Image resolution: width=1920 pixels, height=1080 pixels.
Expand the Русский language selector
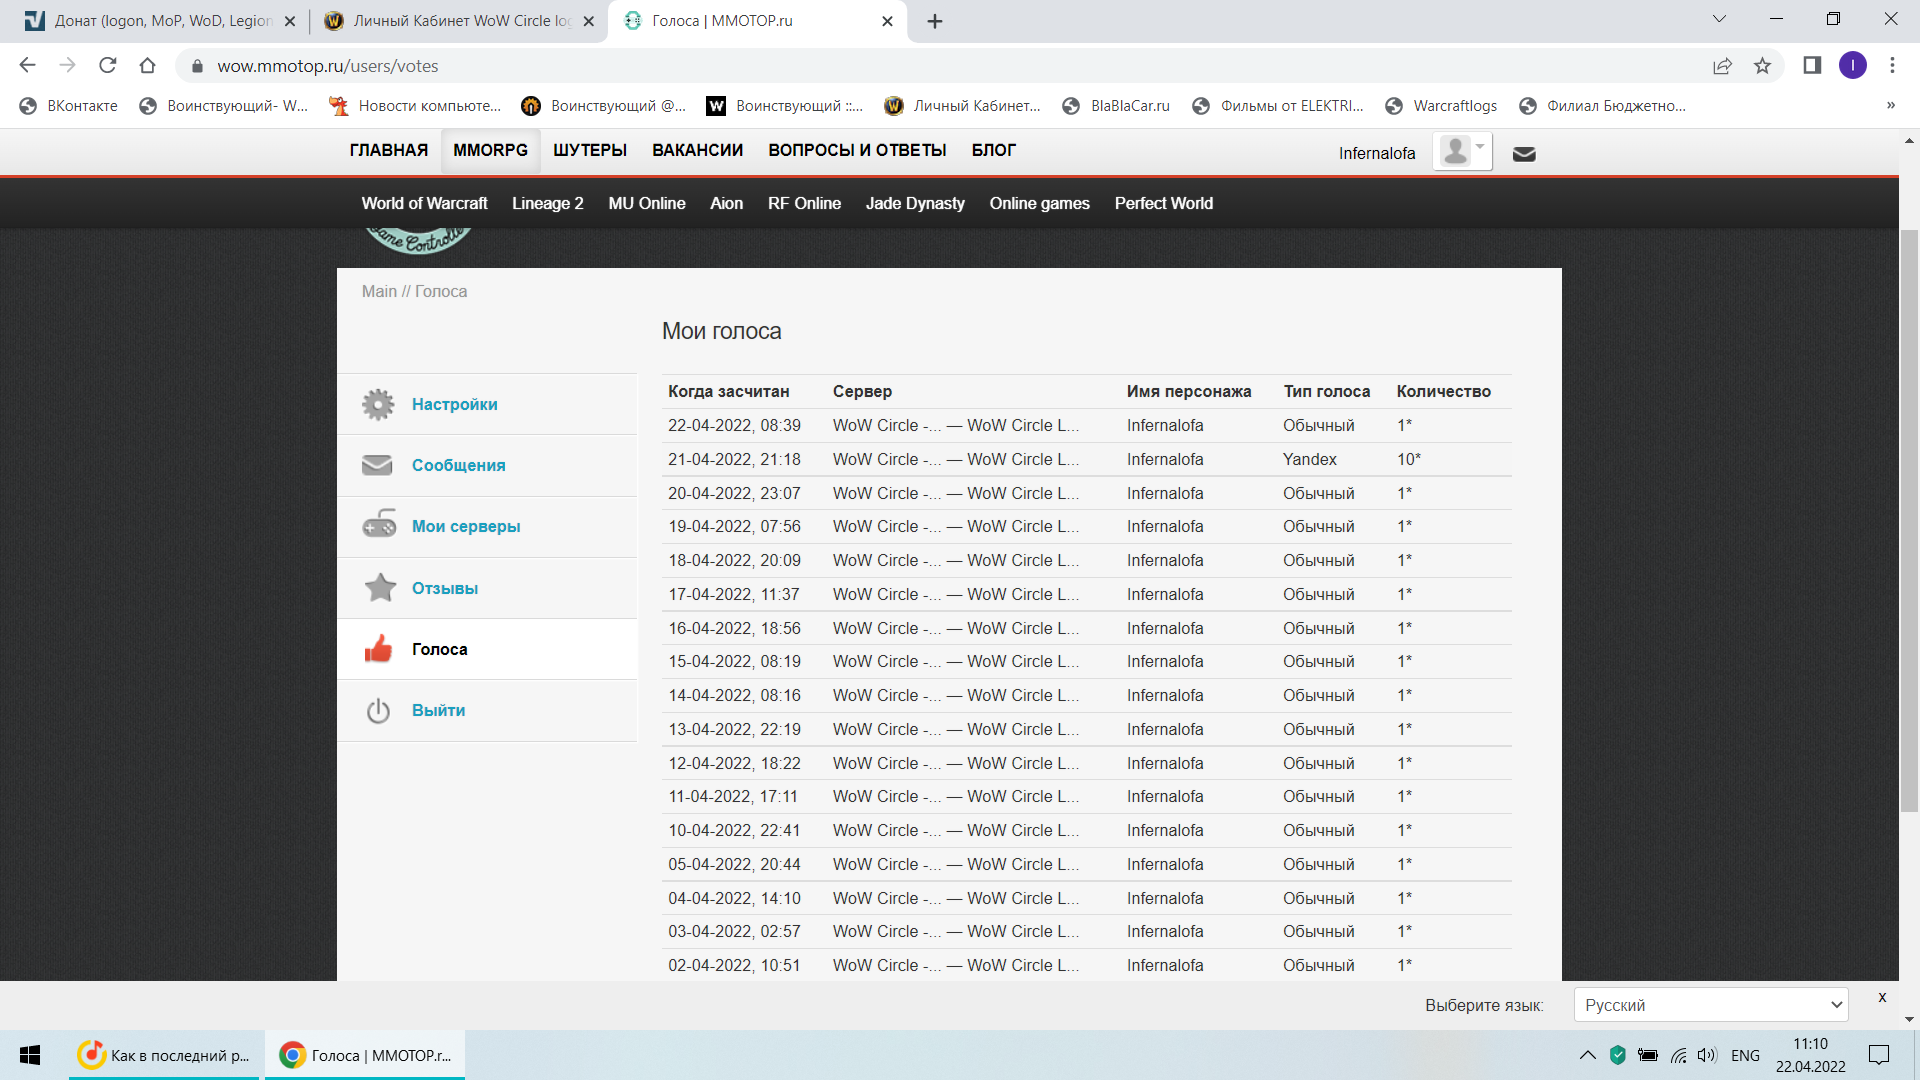pos(1710,1005)
